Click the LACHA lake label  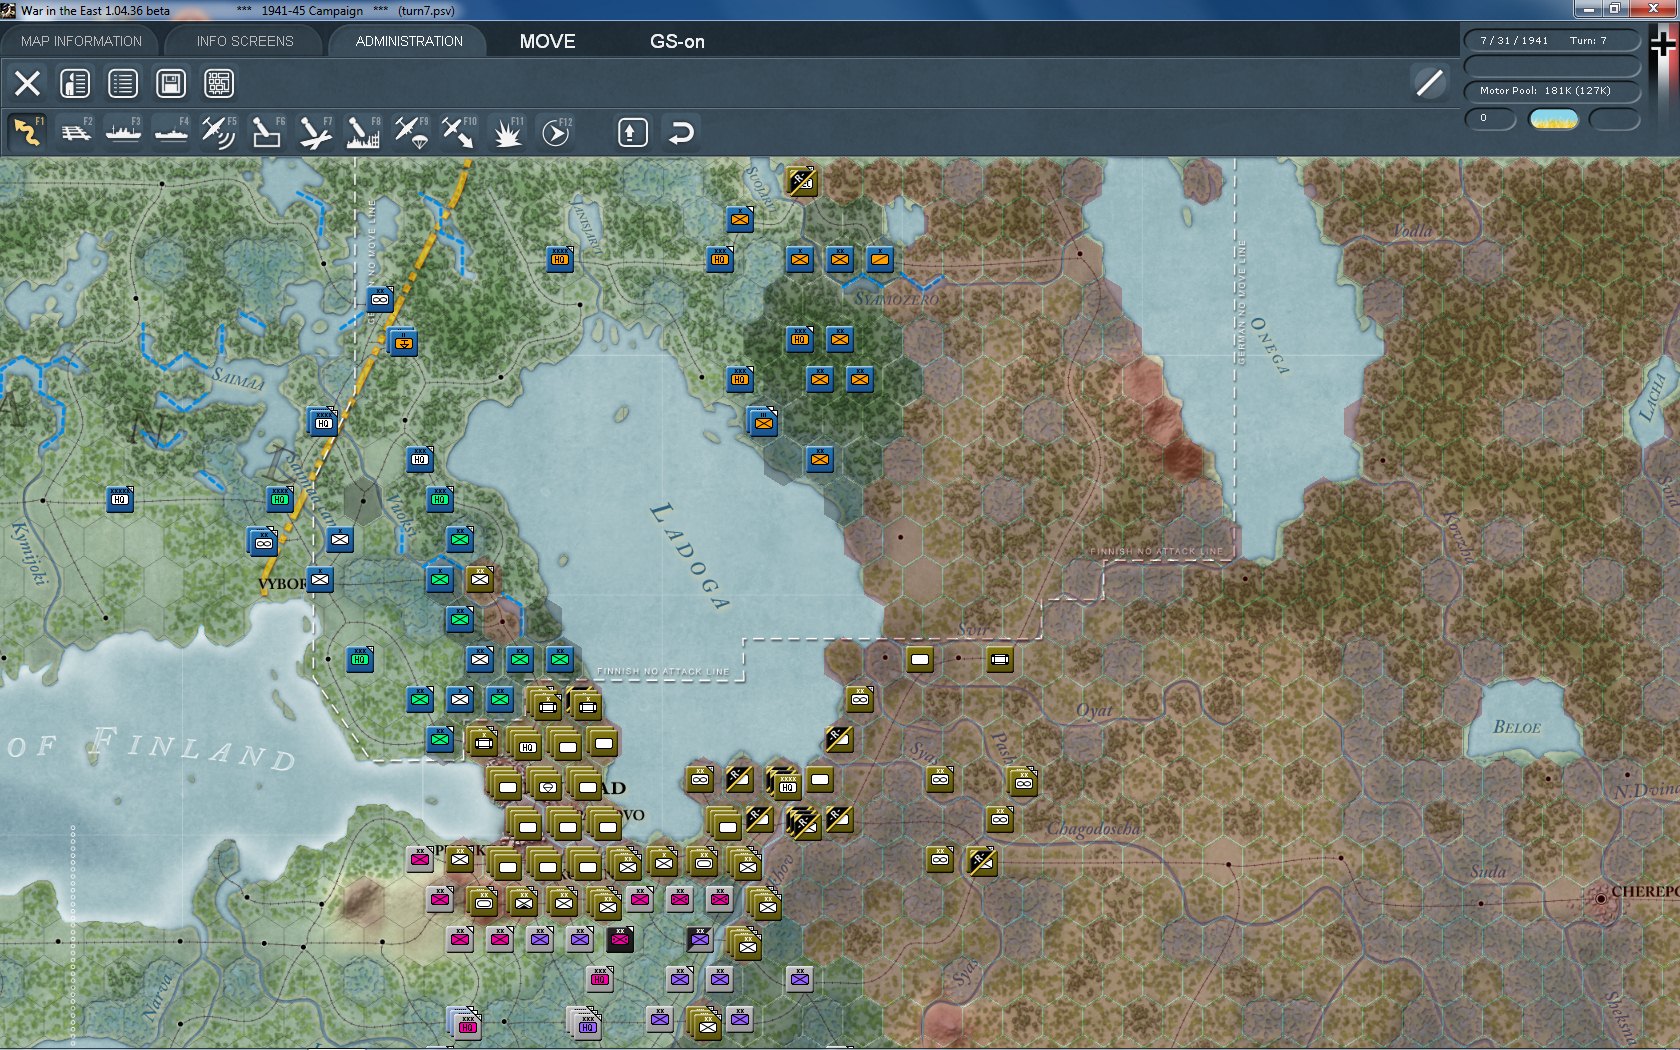tap(1652, 396)
